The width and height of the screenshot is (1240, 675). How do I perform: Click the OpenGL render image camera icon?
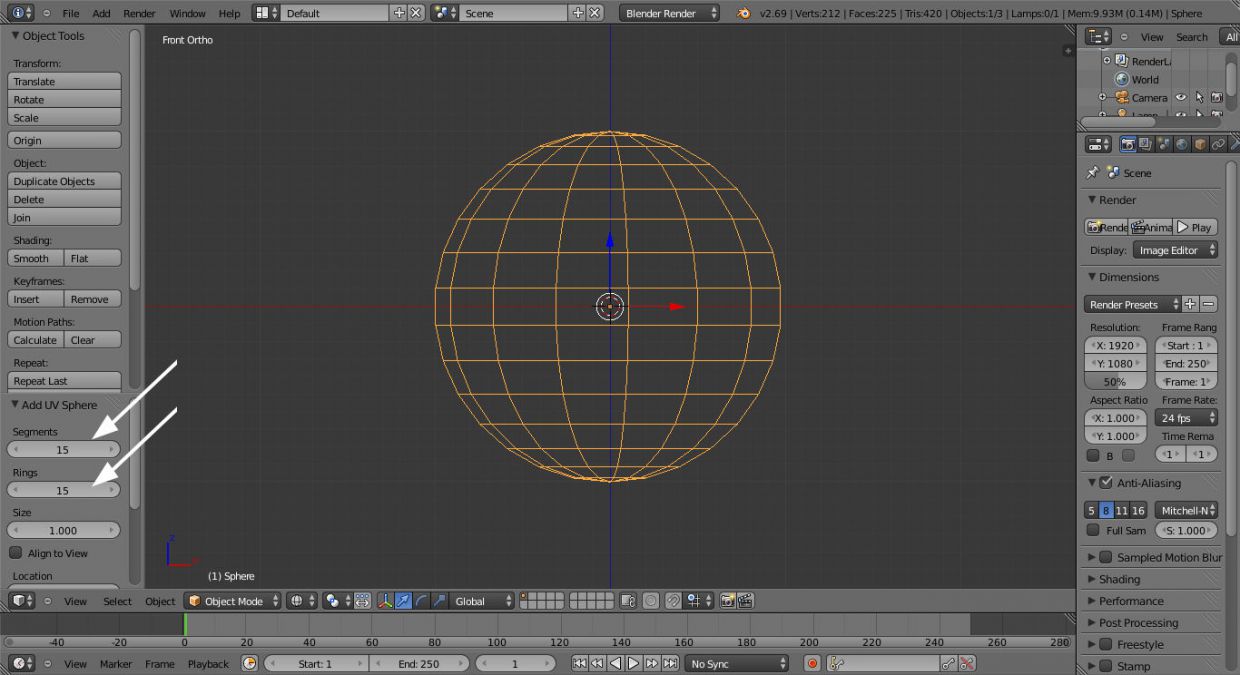[x=727, y=601]
